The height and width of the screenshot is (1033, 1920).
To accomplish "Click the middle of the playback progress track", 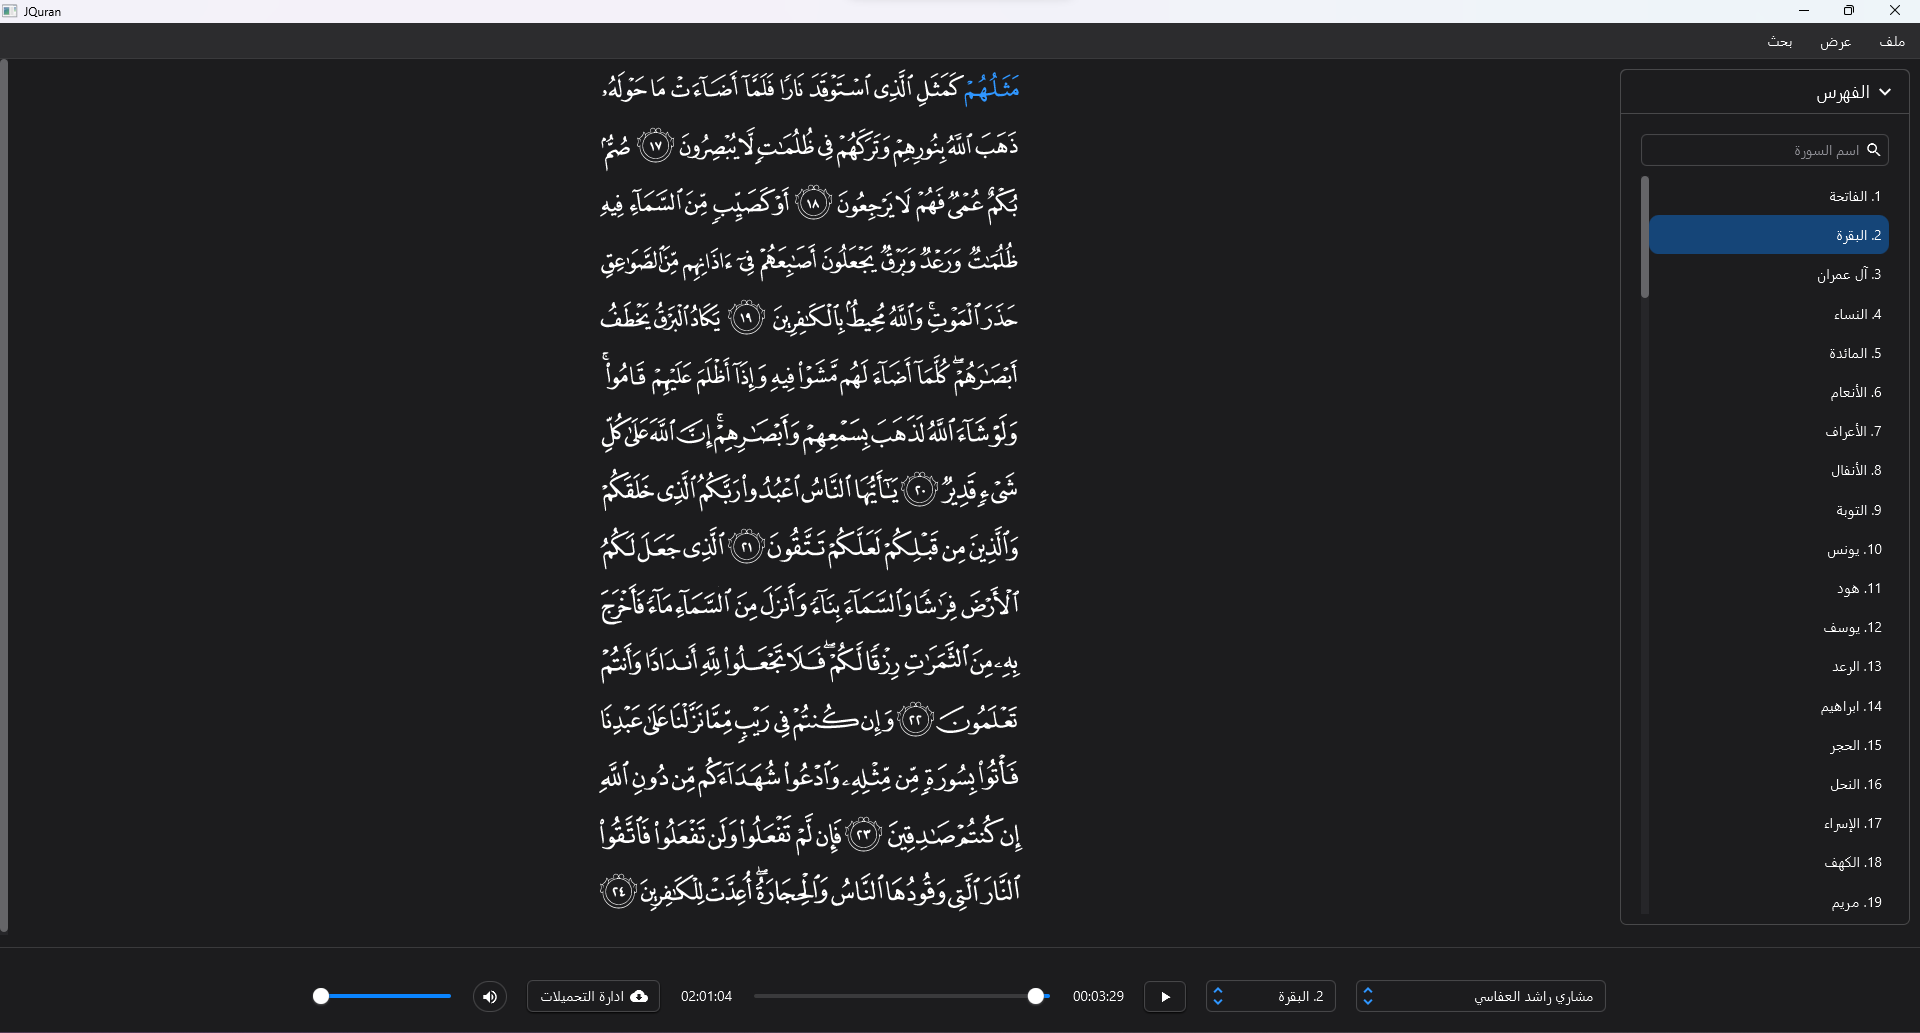I will (x=900, y=996).
